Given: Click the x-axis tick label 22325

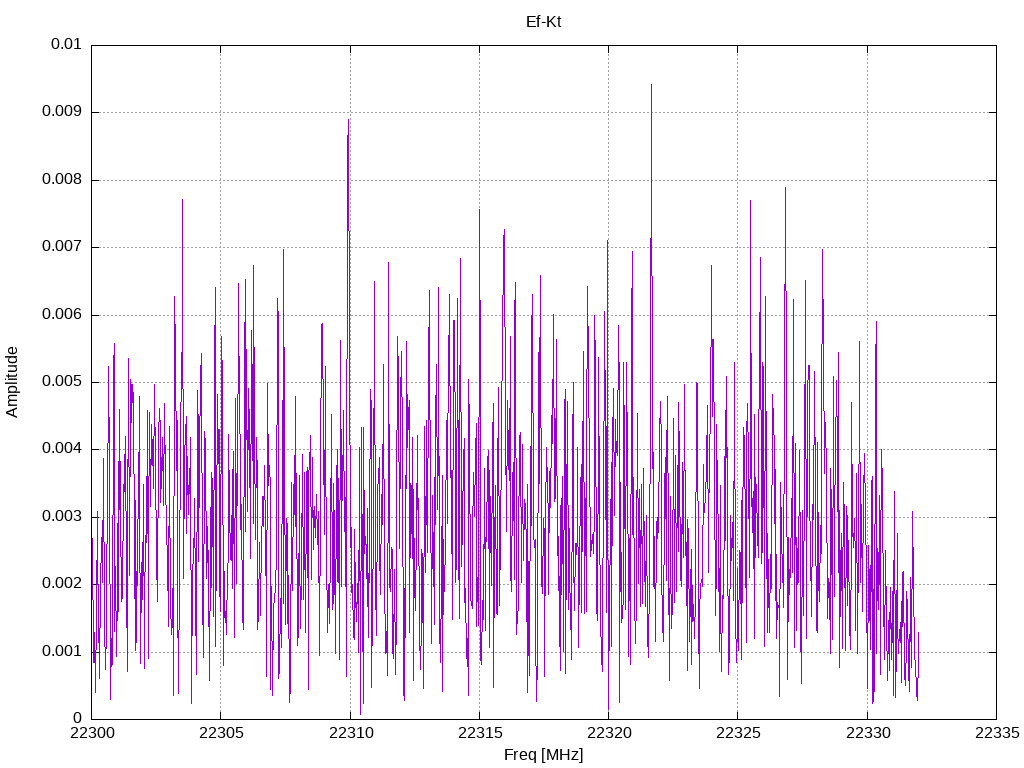Looking at the screenshot, I should (738, 733).
